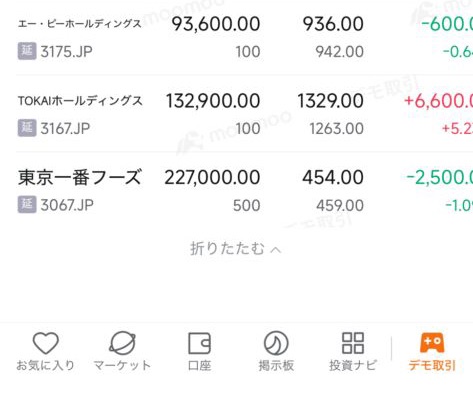The height and width of the screenshot is (405, 473).
Task: Open the Market planet icon
Action: pyautogui.click(x=122, y=343)
